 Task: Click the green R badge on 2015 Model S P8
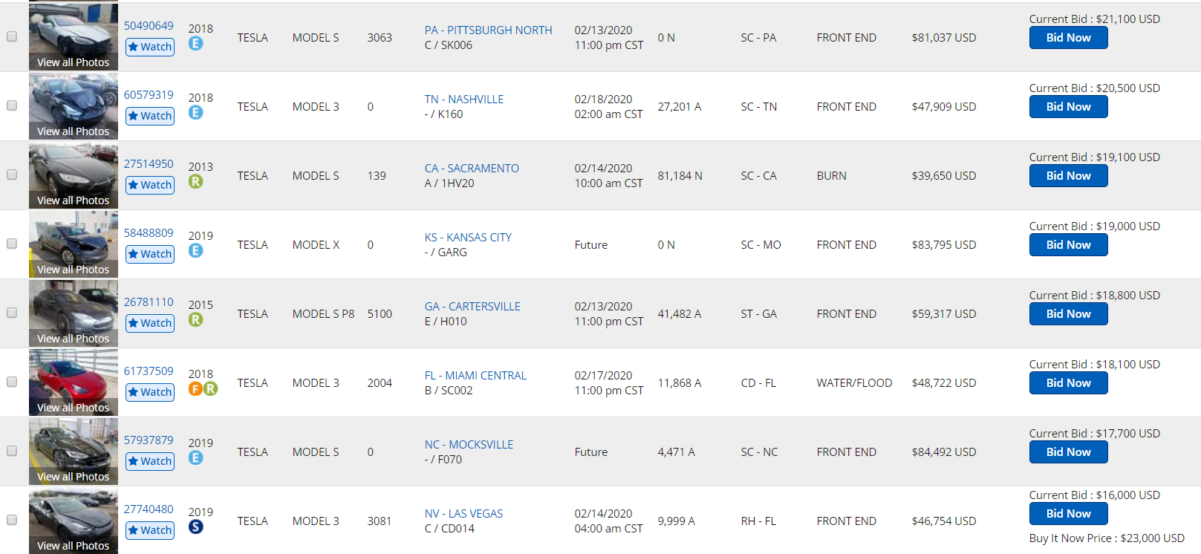point(196,320)
